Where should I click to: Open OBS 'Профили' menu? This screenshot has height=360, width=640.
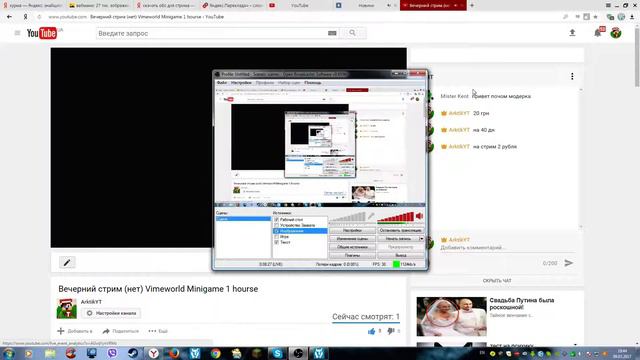[x=265, y=83]
